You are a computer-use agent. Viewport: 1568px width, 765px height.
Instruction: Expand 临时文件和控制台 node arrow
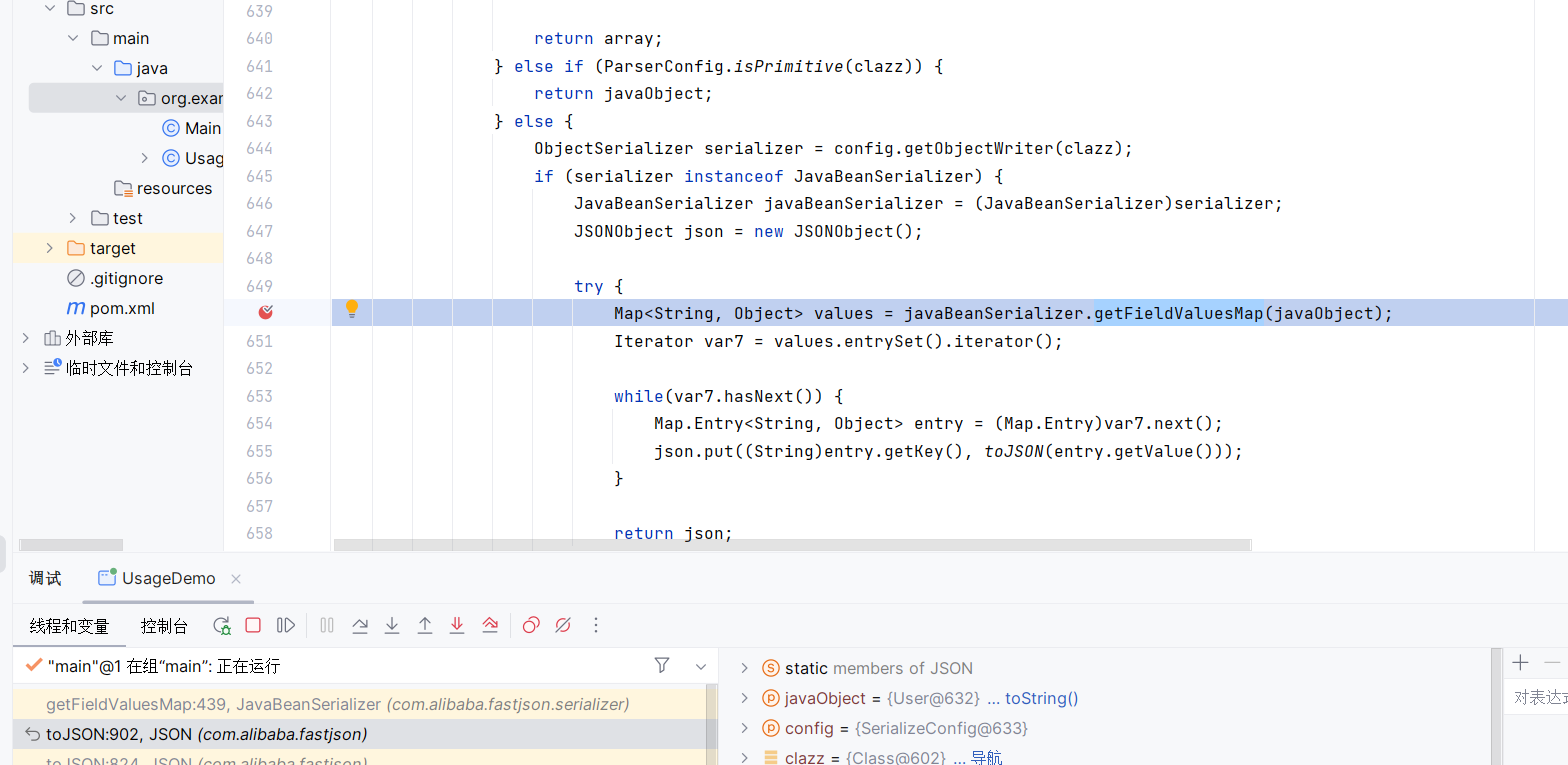coord(25,368)
